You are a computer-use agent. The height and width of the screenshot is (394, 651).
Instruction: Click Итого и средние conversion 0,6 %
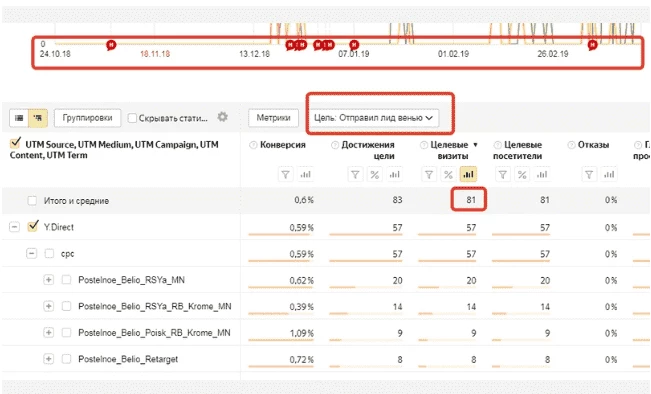(304, 200)
